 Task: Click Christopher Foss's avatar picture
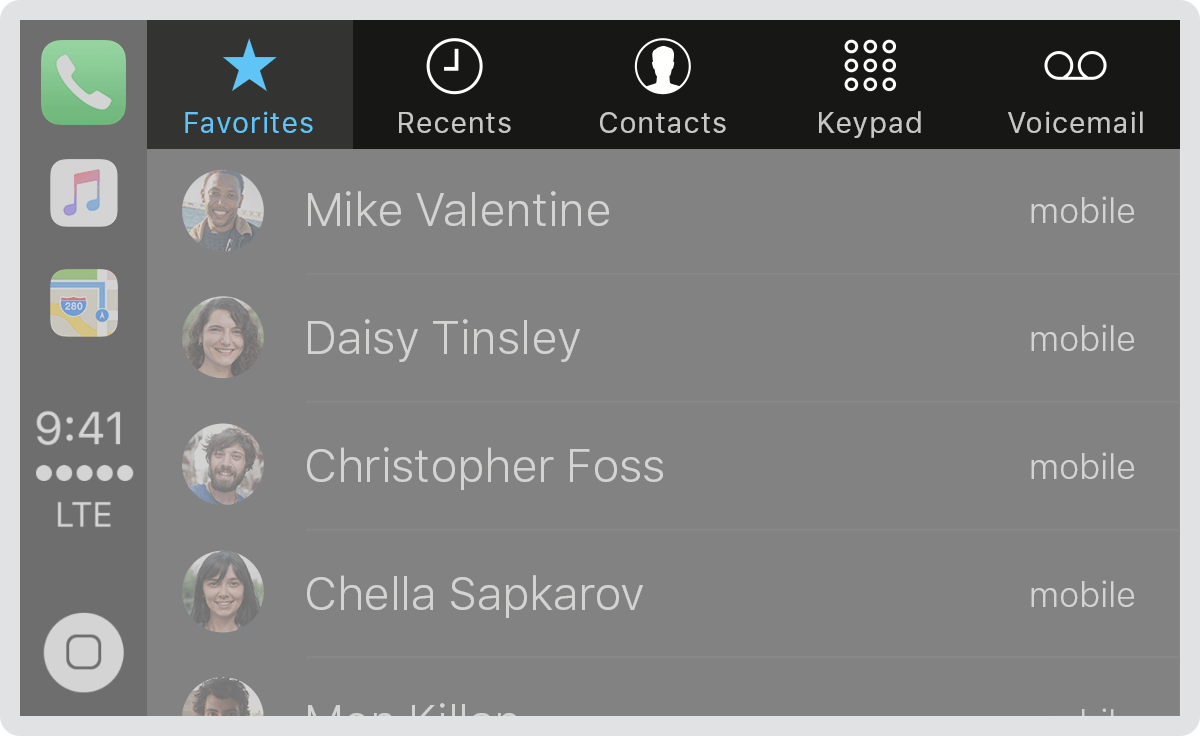223,464
